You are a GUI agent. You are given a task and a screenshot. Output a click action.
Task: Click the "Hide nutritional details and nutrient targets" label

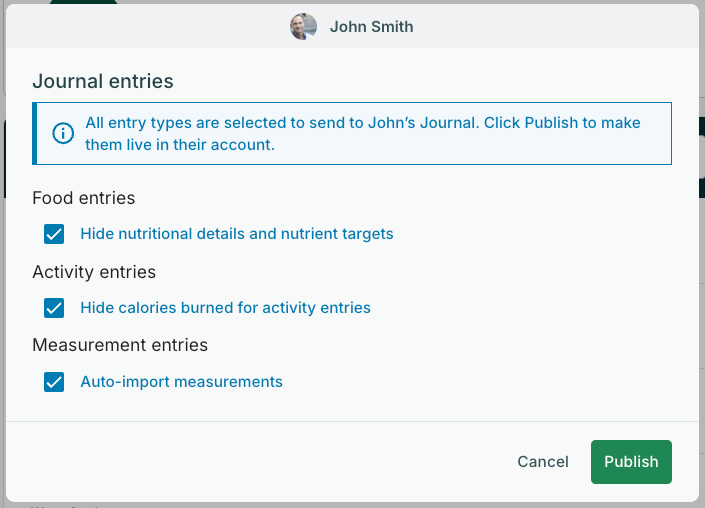tap(237, 234)
